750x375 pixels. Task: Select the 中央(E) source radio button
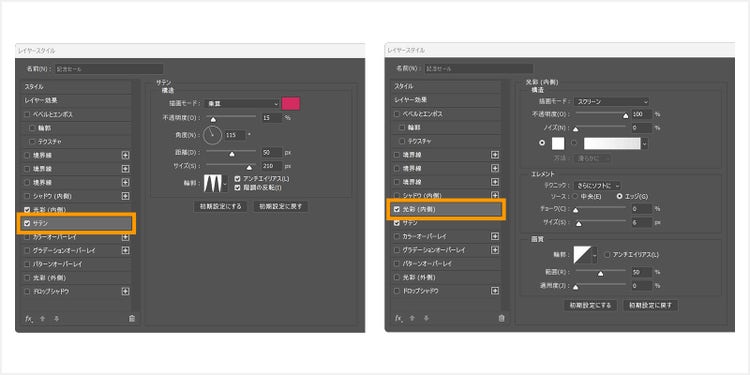pos(575,196)
